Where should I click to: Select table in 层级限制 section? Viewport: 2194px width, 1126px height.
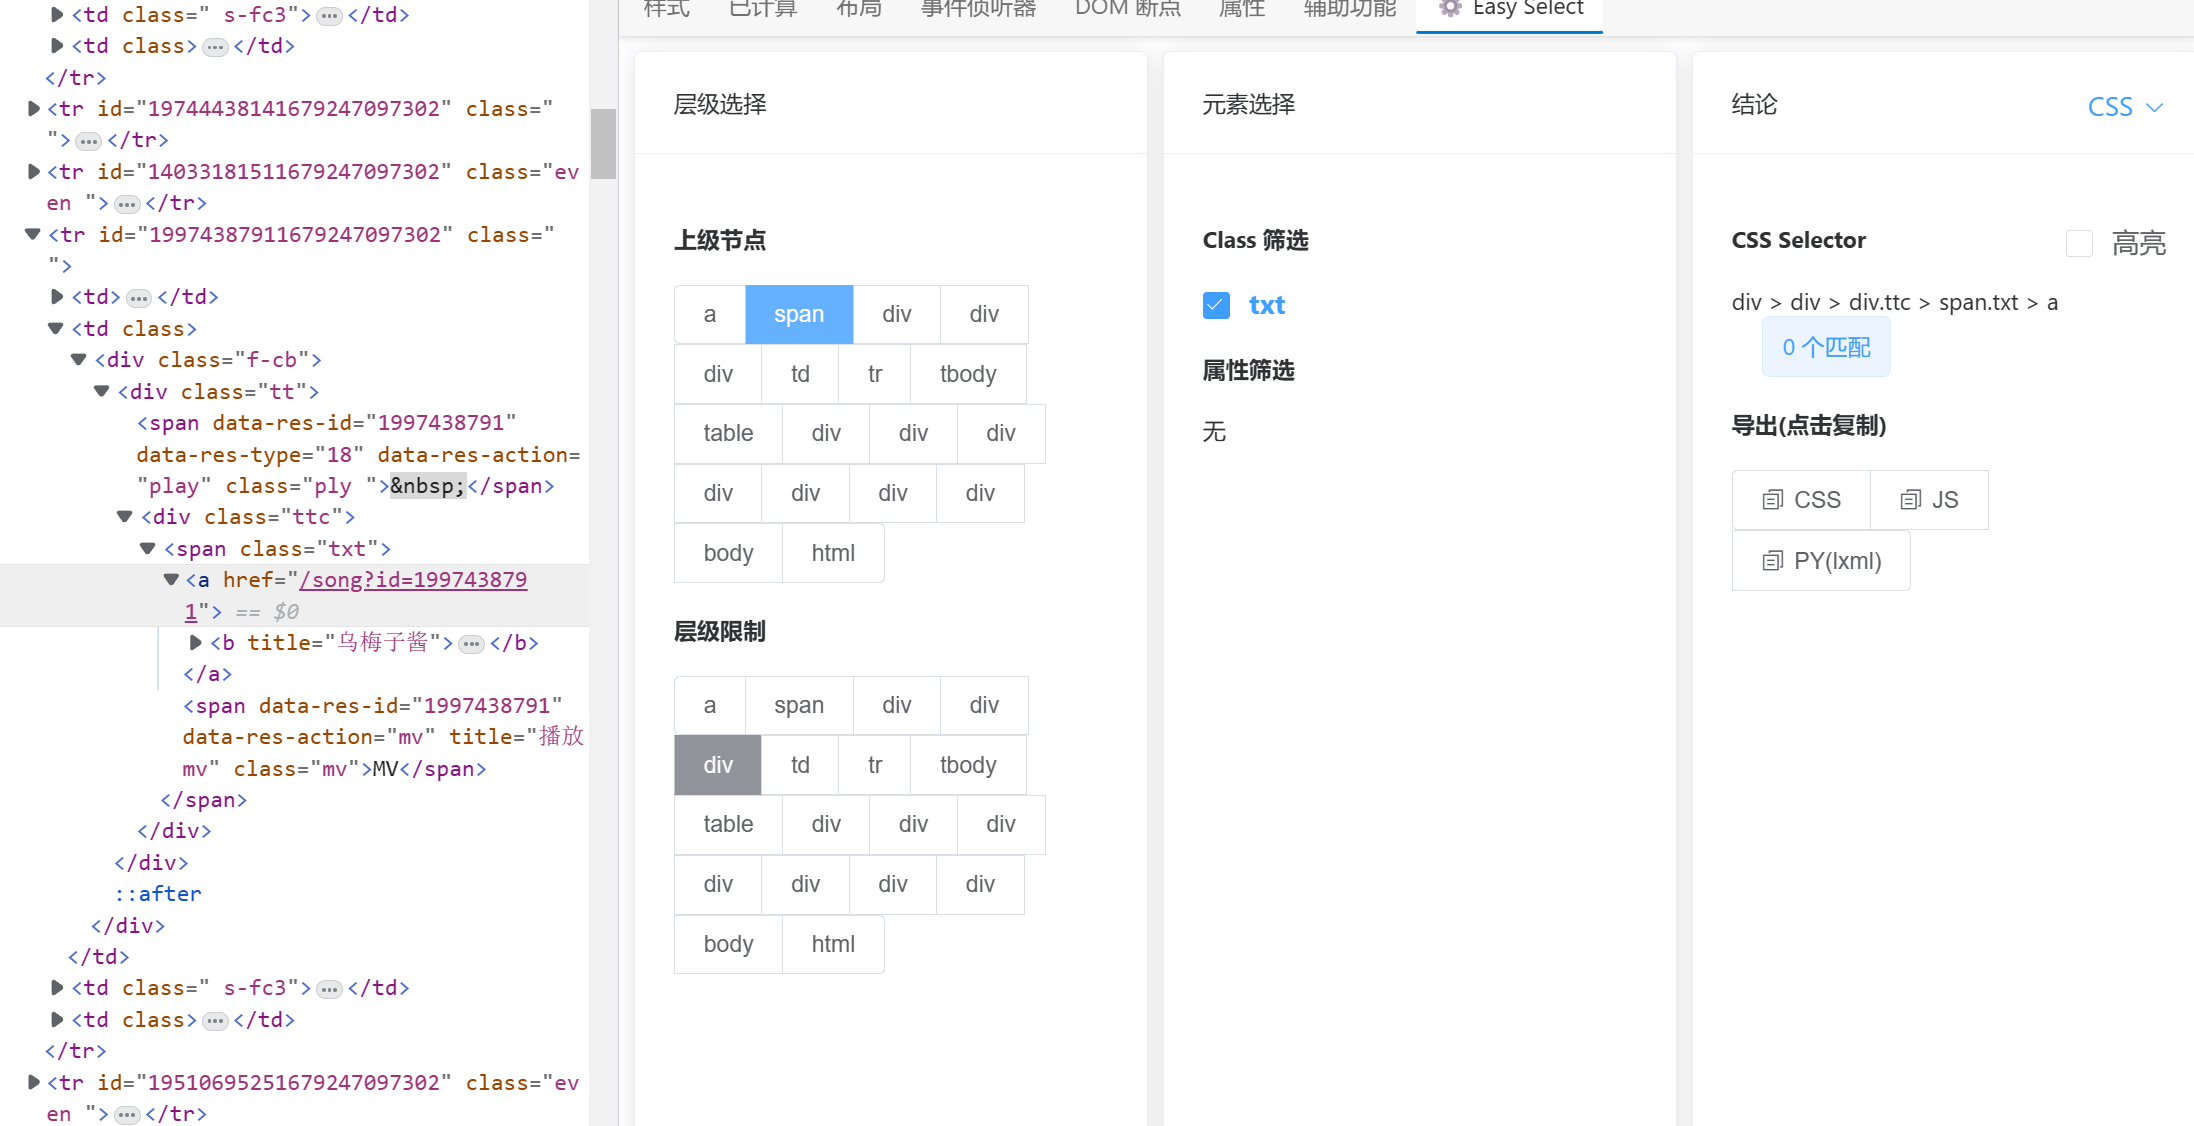728,824
